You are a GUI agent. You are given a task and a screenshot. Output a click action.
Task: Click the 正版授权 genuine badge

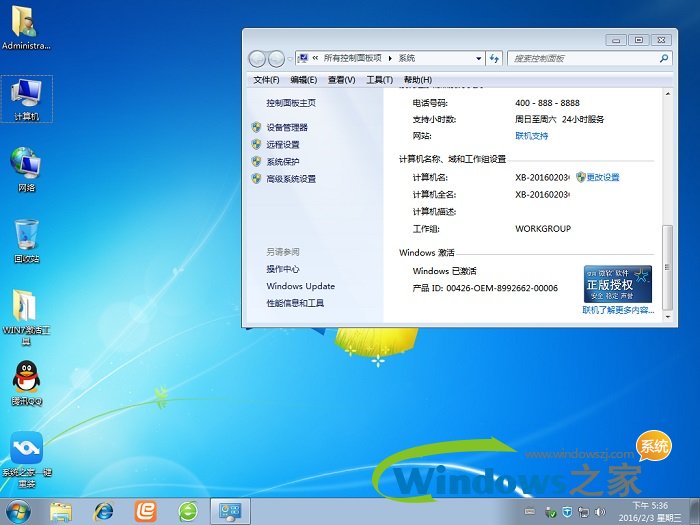617,284
